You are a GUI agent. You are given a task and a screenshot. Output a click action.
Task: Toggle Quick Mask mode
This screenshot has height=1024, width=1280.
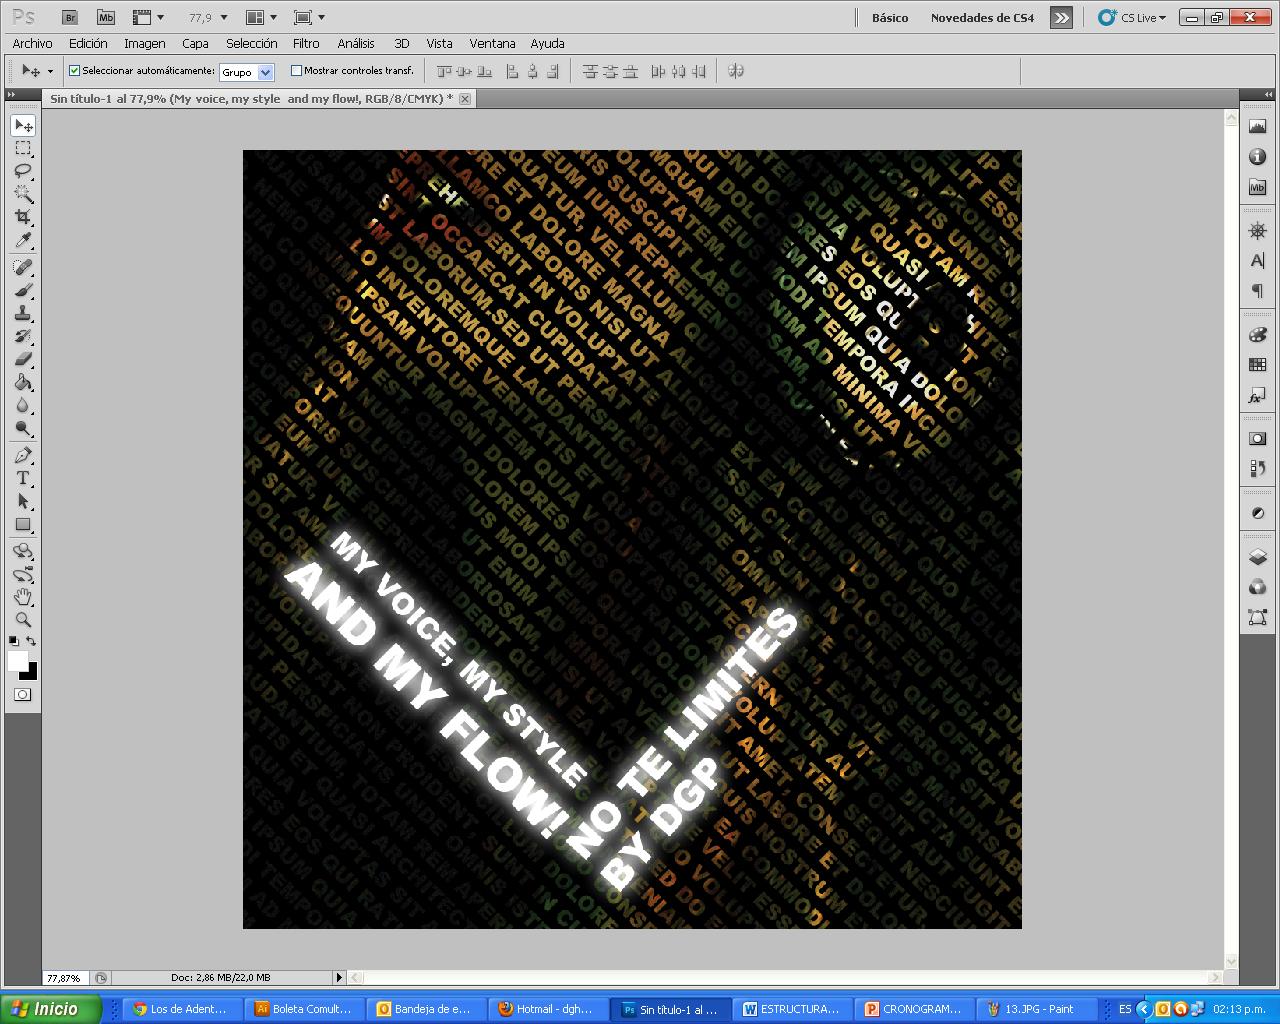[x=23, y=695]
